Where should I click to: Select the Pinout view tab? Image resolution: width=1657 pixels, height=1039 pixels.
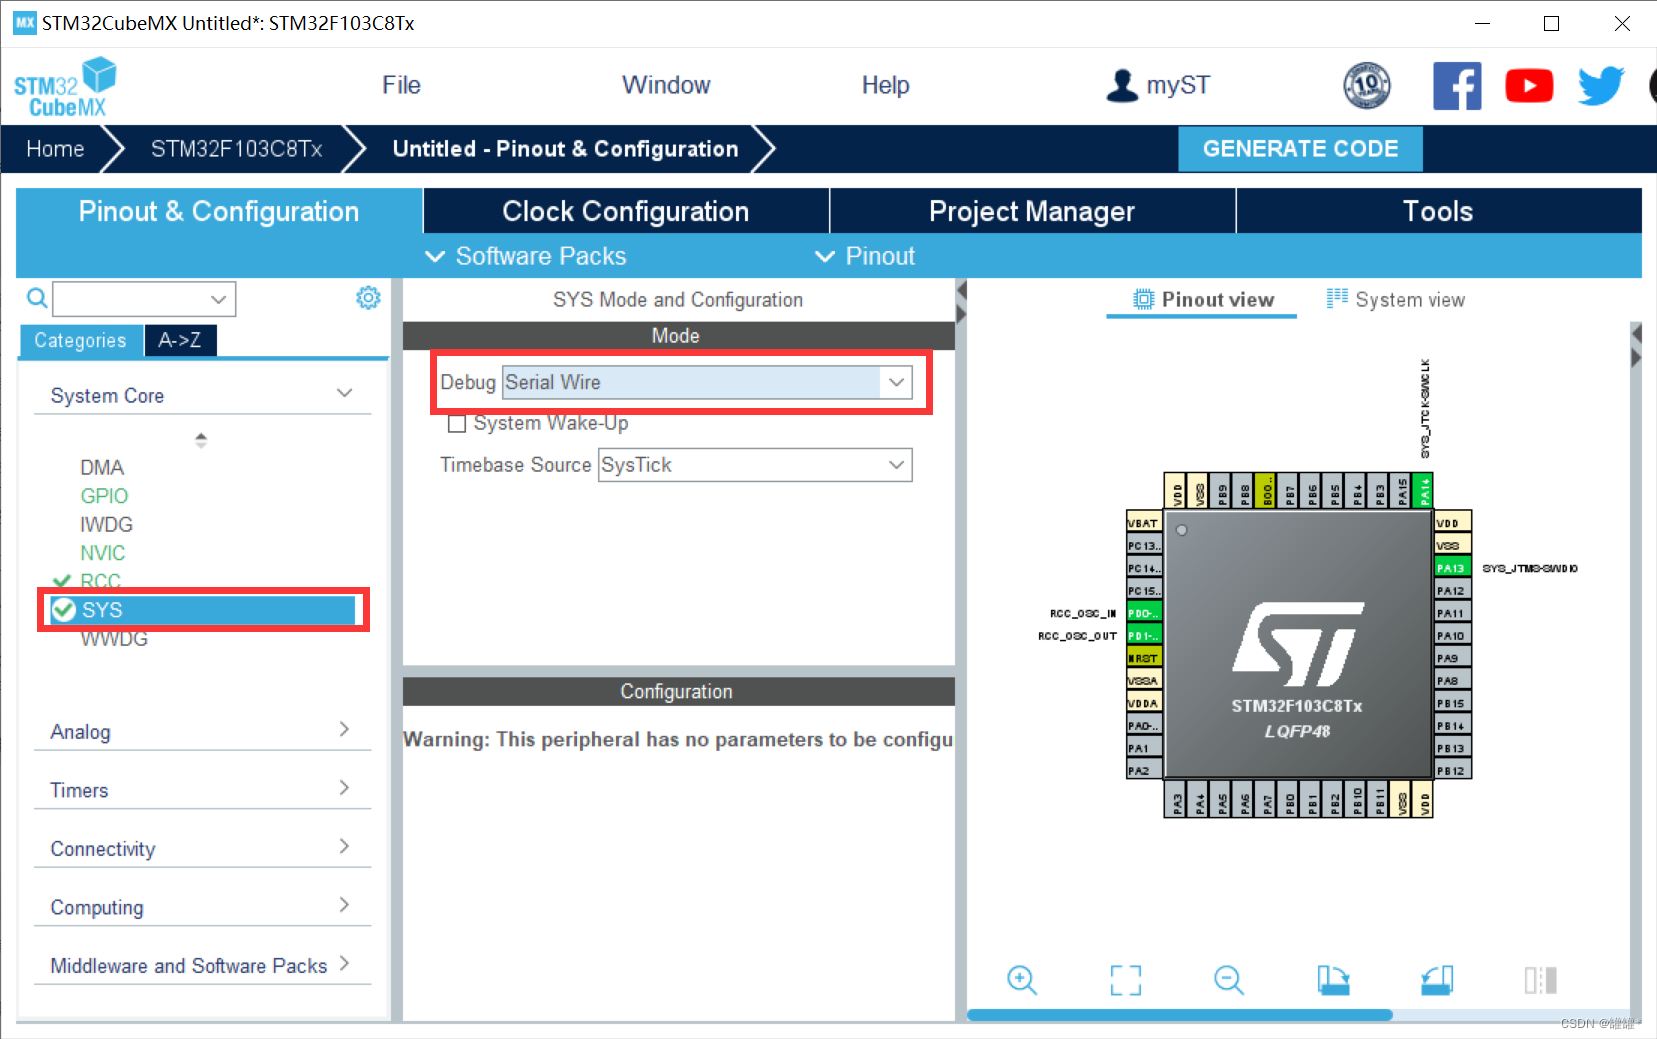(1203, 299)
